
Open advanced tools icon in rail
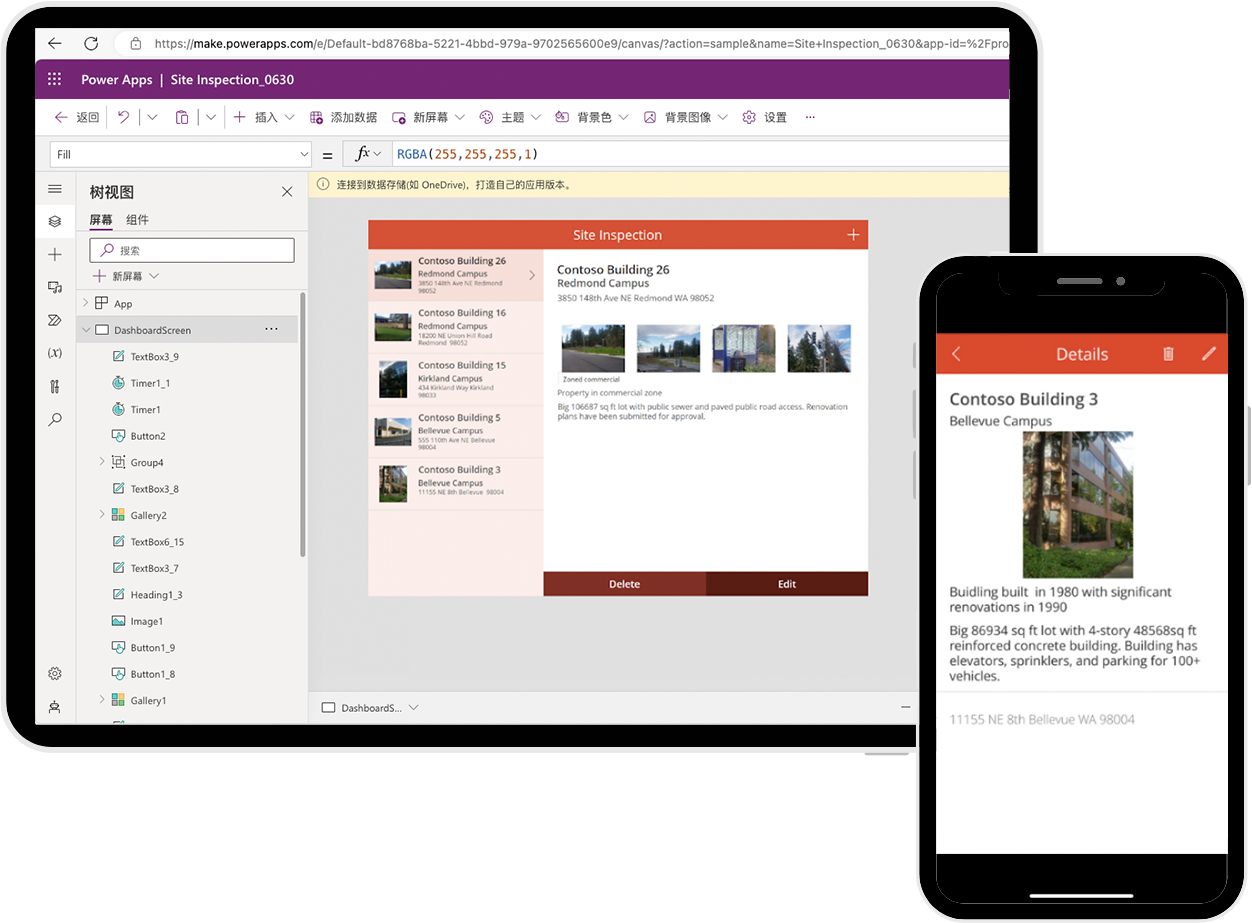(x=55, y=386)
